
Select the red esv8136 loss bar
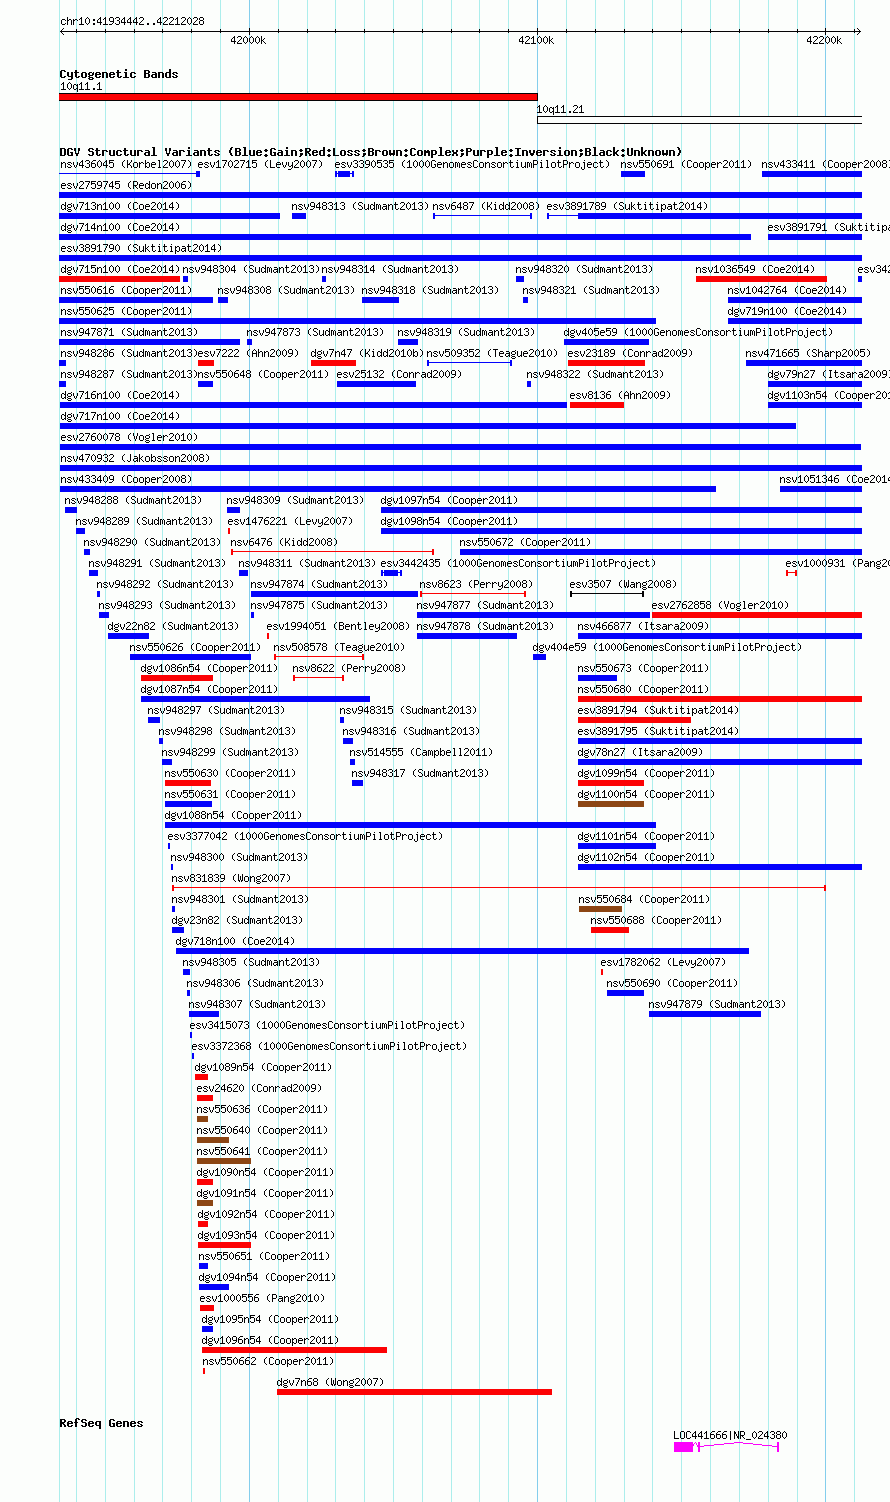597,404
